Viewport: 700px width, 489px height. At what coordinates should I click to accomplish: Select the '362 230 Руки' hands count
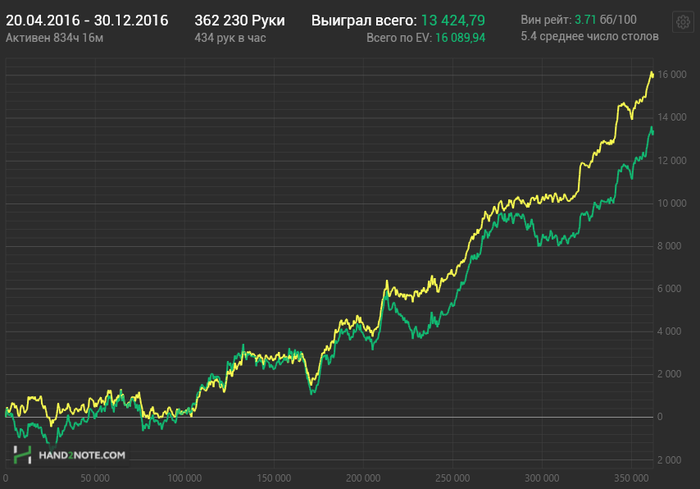coord(239,21)
